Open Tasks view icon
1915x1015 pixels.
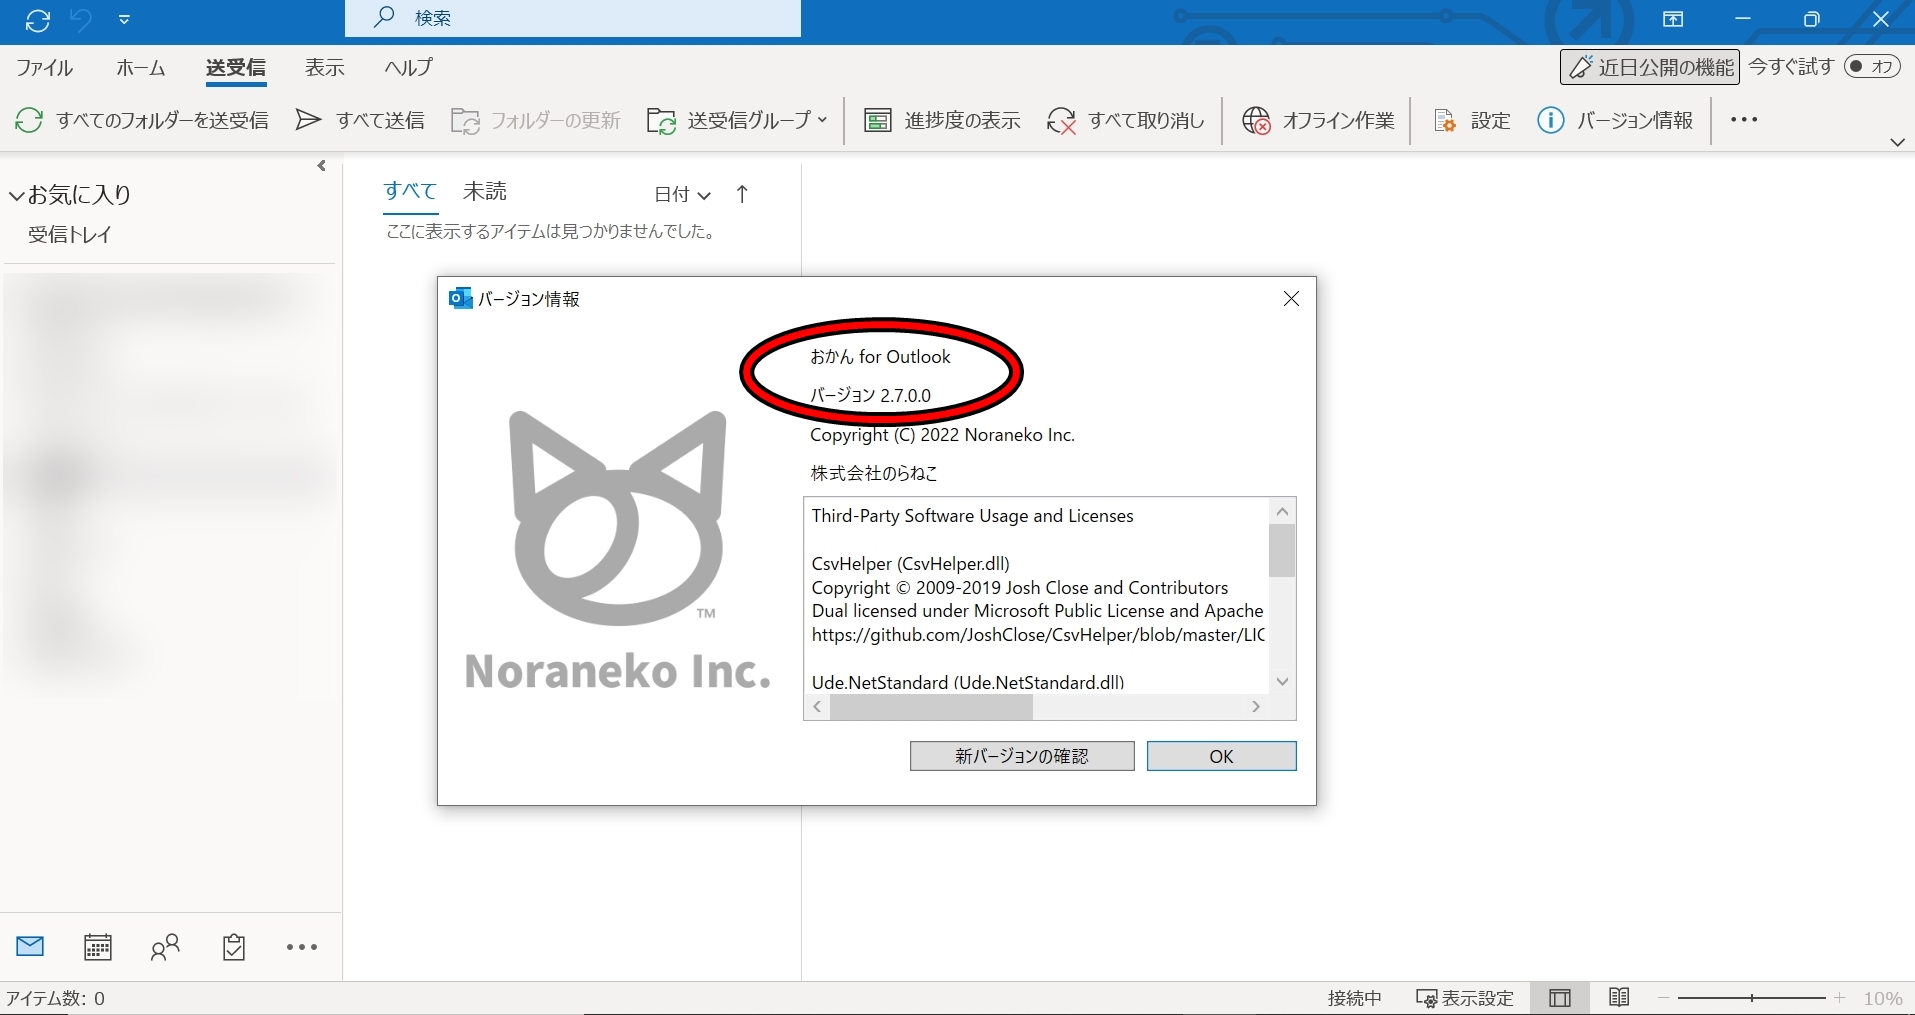(234, 947)
